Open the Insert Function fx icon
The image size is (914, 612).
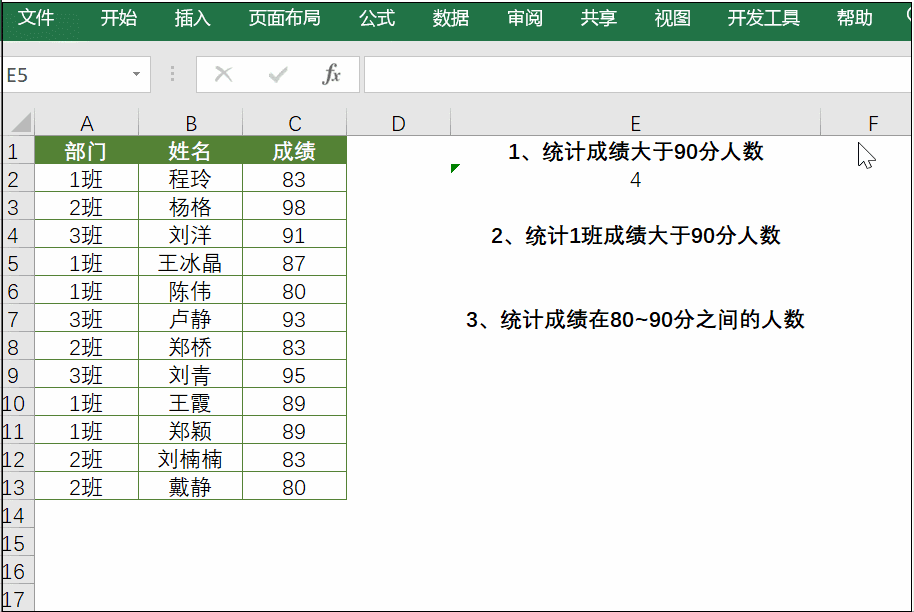[x=331, y=74]
